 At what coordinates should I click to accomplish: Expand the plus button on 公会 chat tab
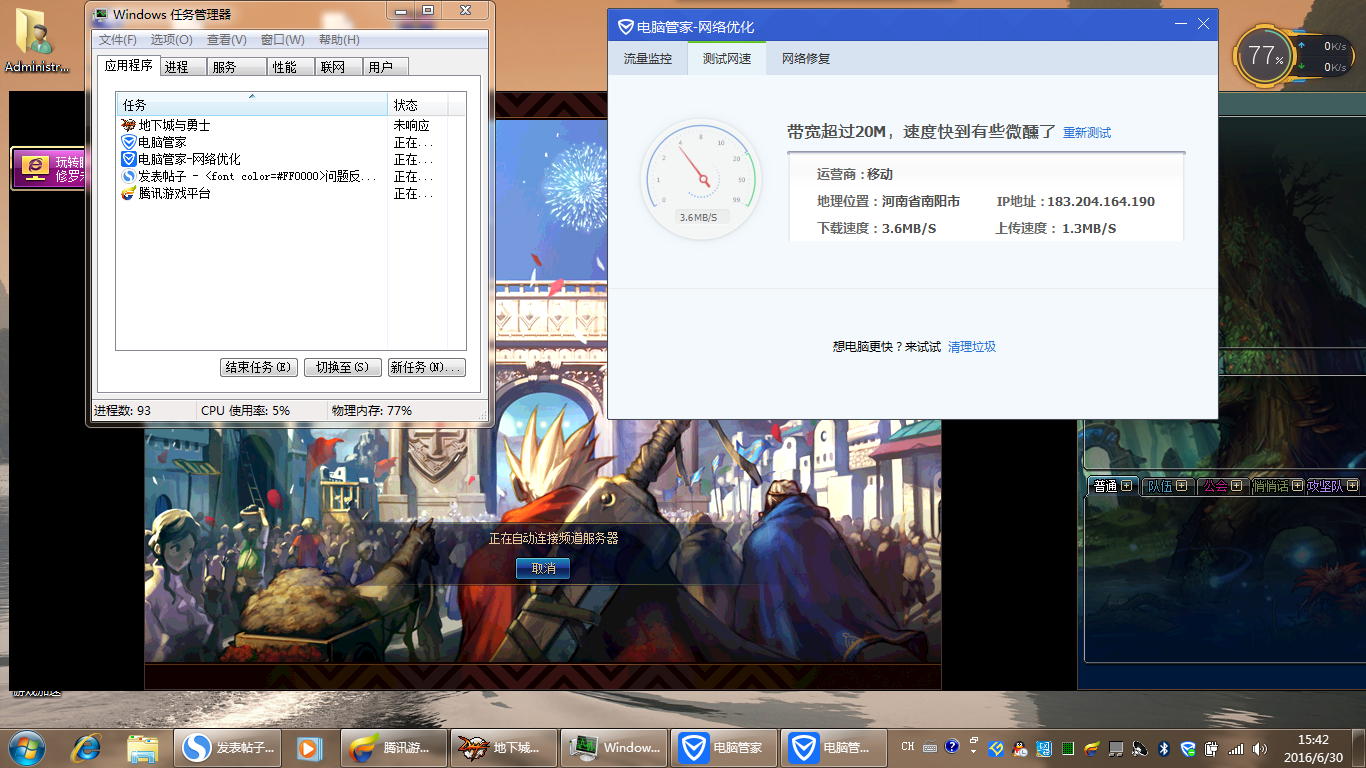tap(1237, 486)
